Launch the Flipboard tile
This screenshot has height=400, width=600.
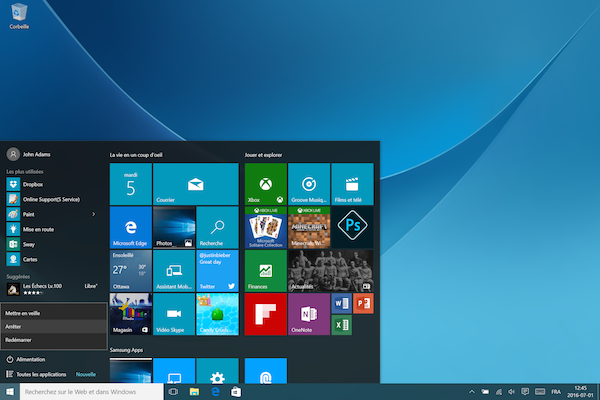(x=266, y=314)
